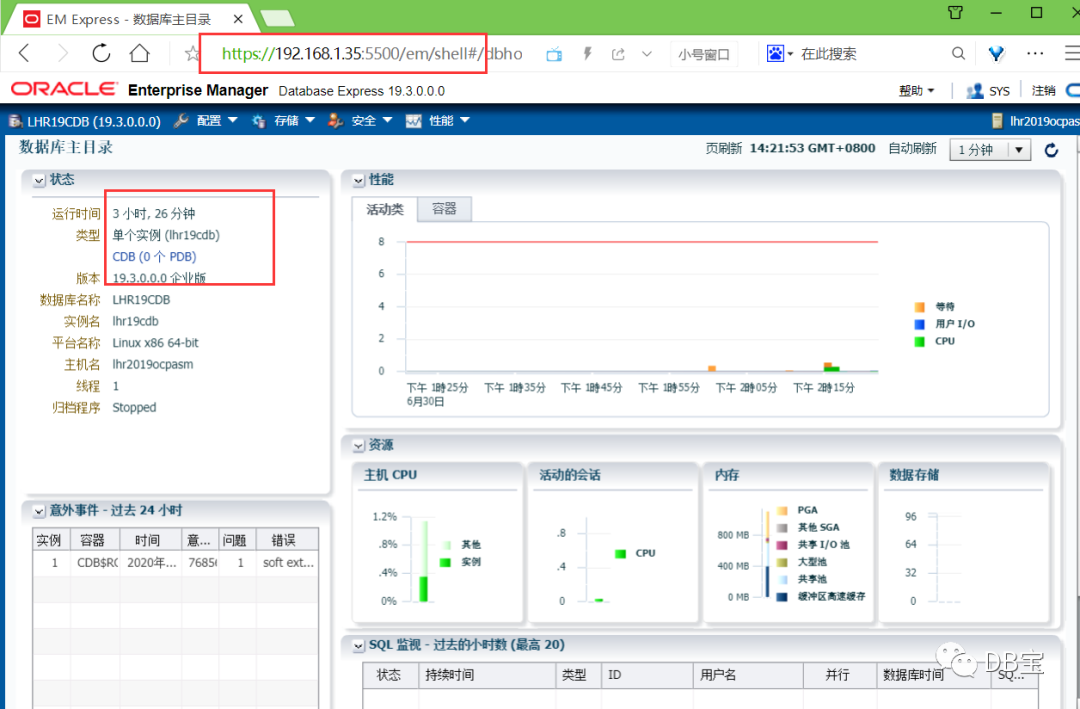Open browser home page icon
The image size is (1080, 709).
pyautogui.click(x=140, y=53)
